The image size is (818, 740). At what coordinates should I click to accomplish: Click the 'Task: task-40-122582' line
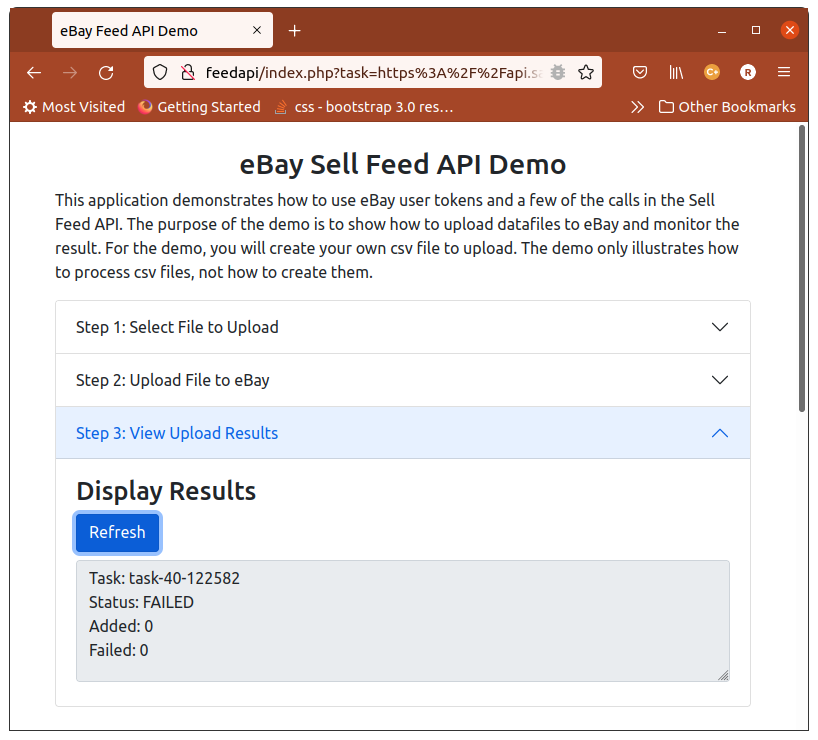coord(164,578)
